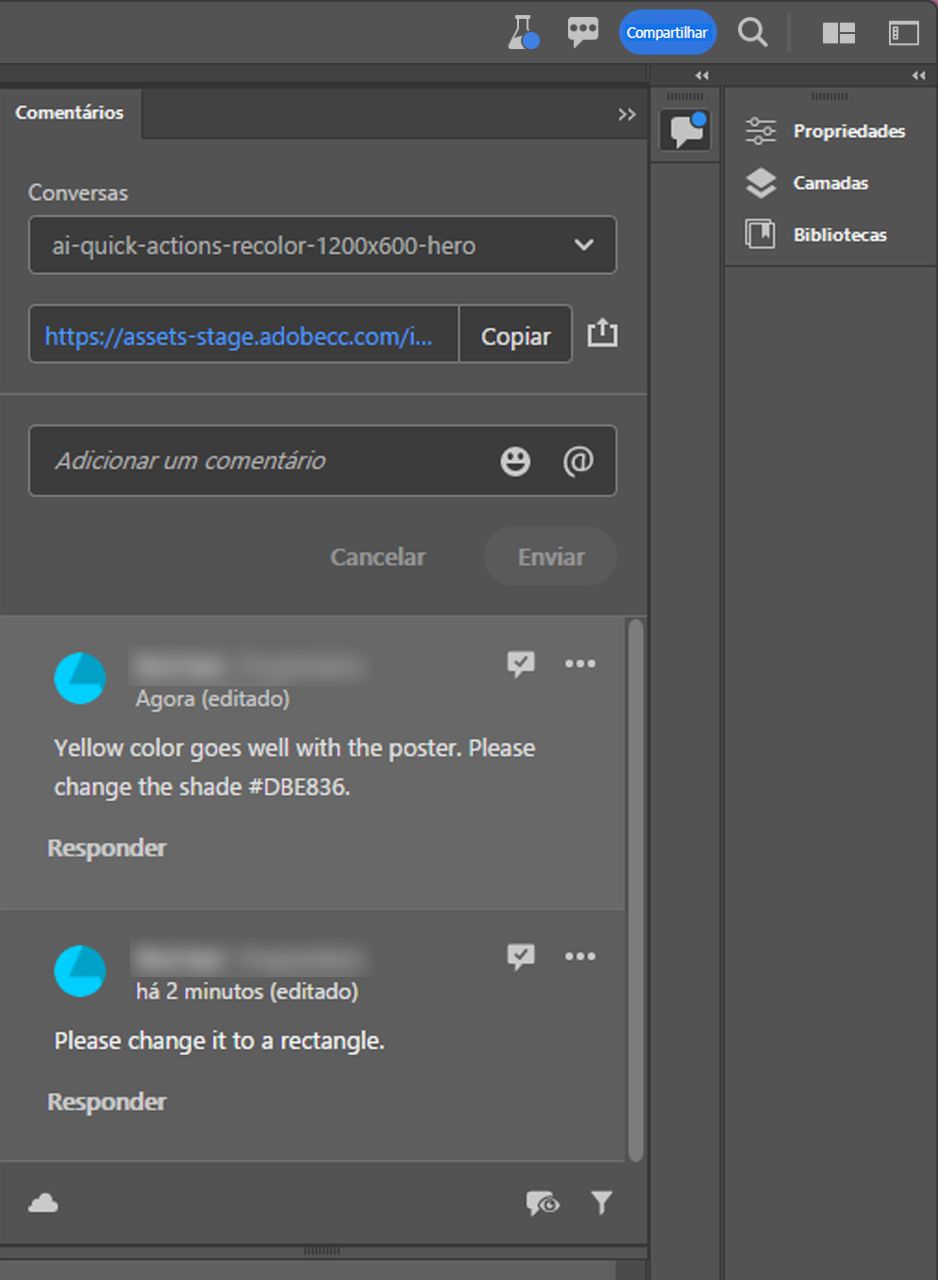The height and width of the screenshot is (1280, 938).
Task: Click the Propriedades sliders icon
Action: tap(761, 131)
